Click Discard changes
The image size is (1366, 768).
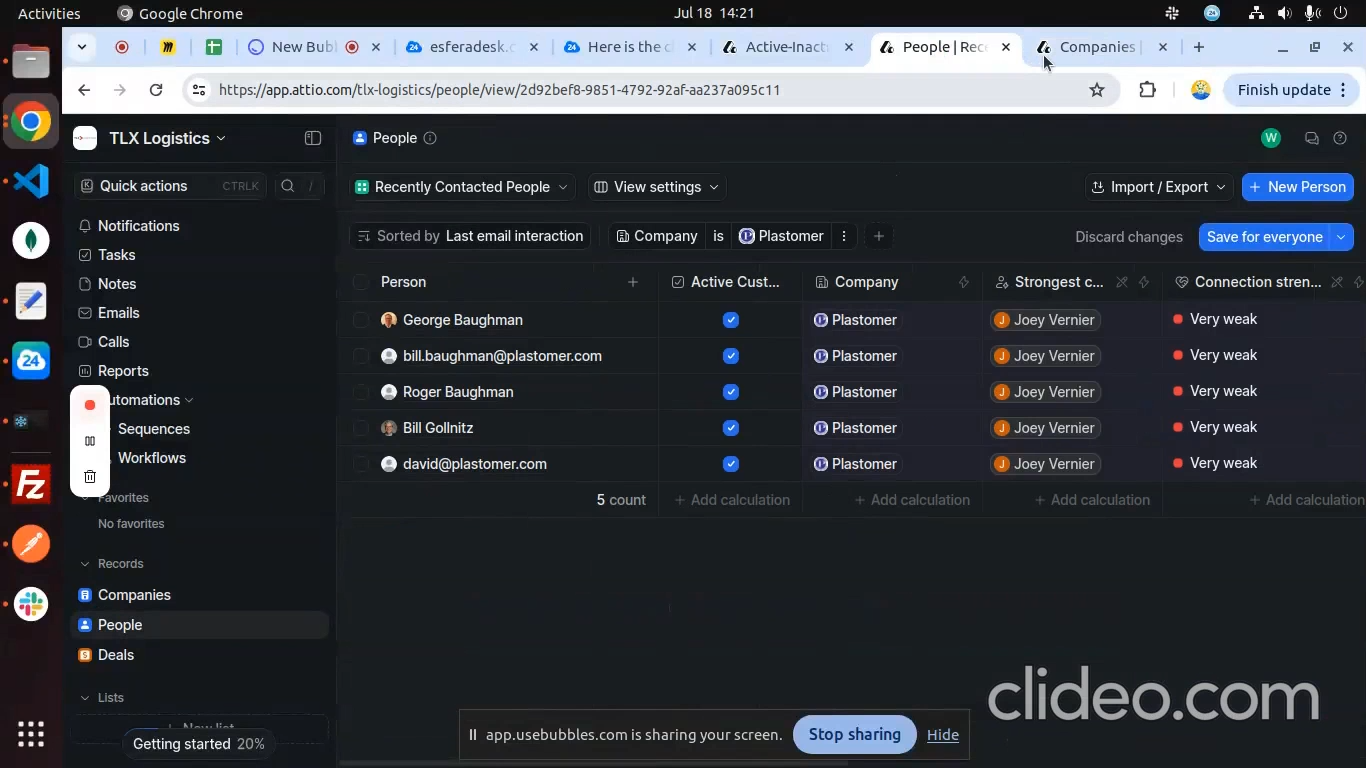(x=1128, y=237)
